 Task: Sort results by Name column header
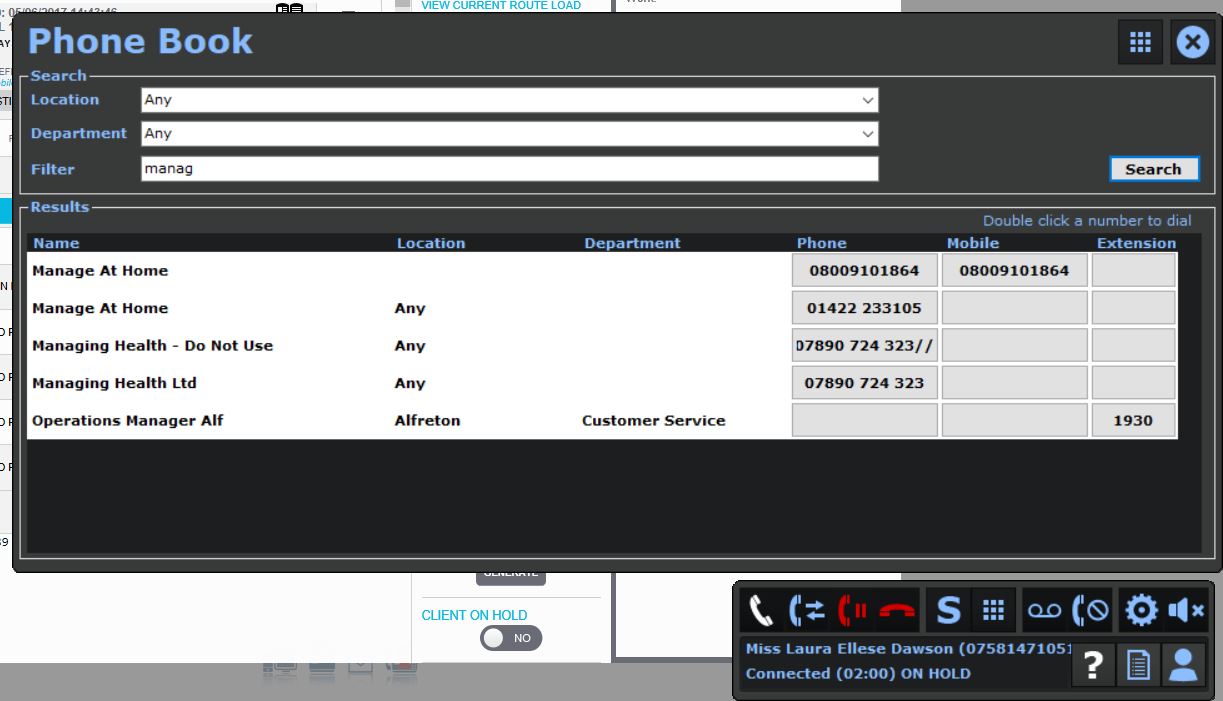(x=56, y=243)
